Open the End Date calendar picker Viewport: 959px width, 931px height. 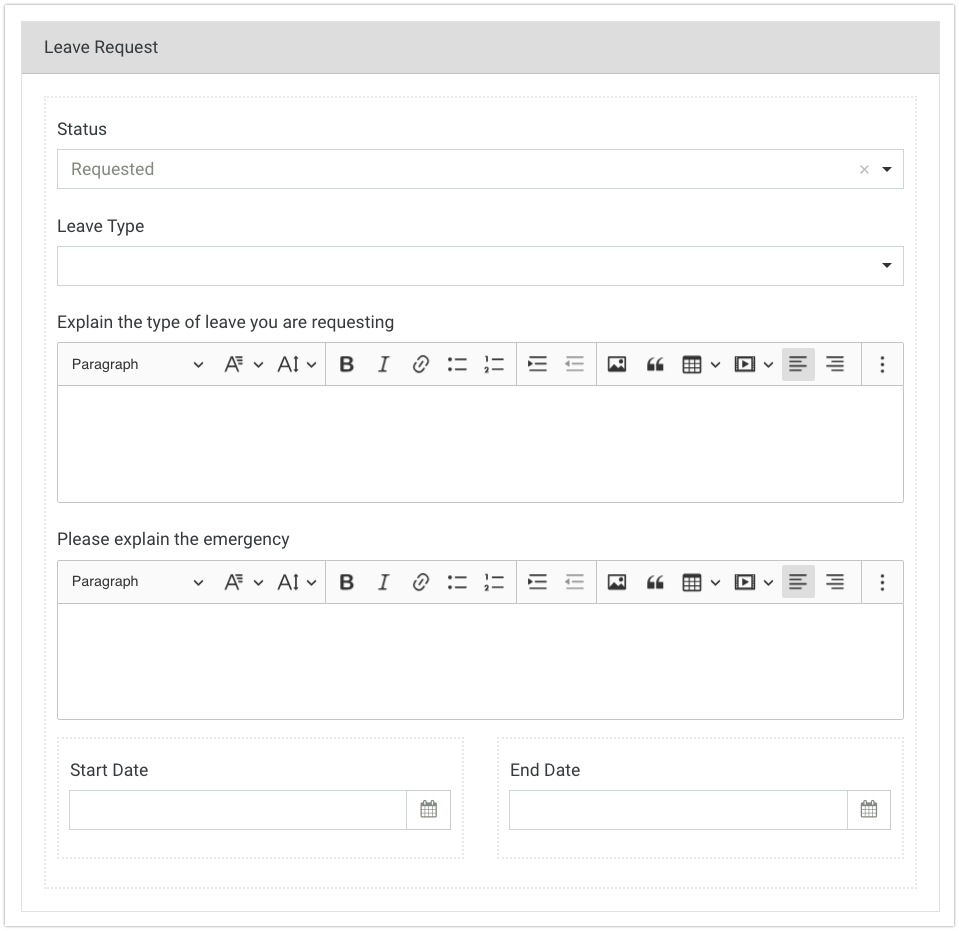[x=869, y=810]
